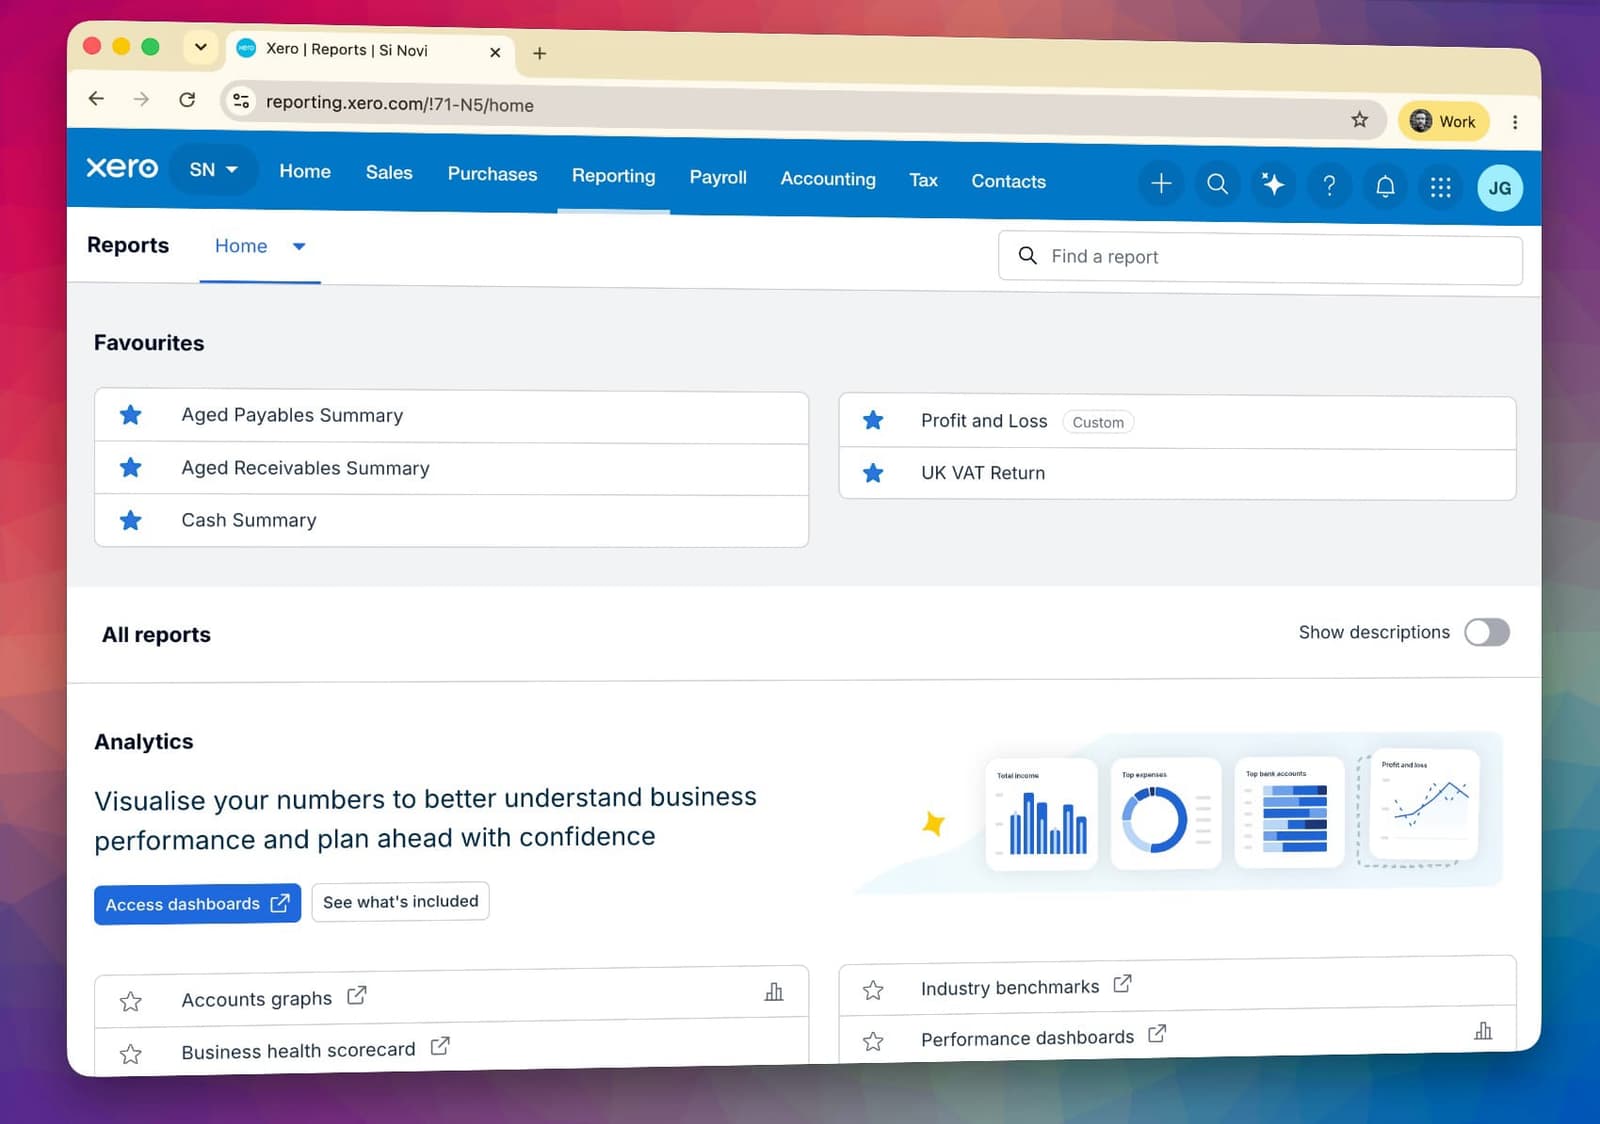Image resolution: width=1600 pixels, height=1124 pixels.
Task: Click external link icon beside Business health scorecard
Action: pos(440,1046)
